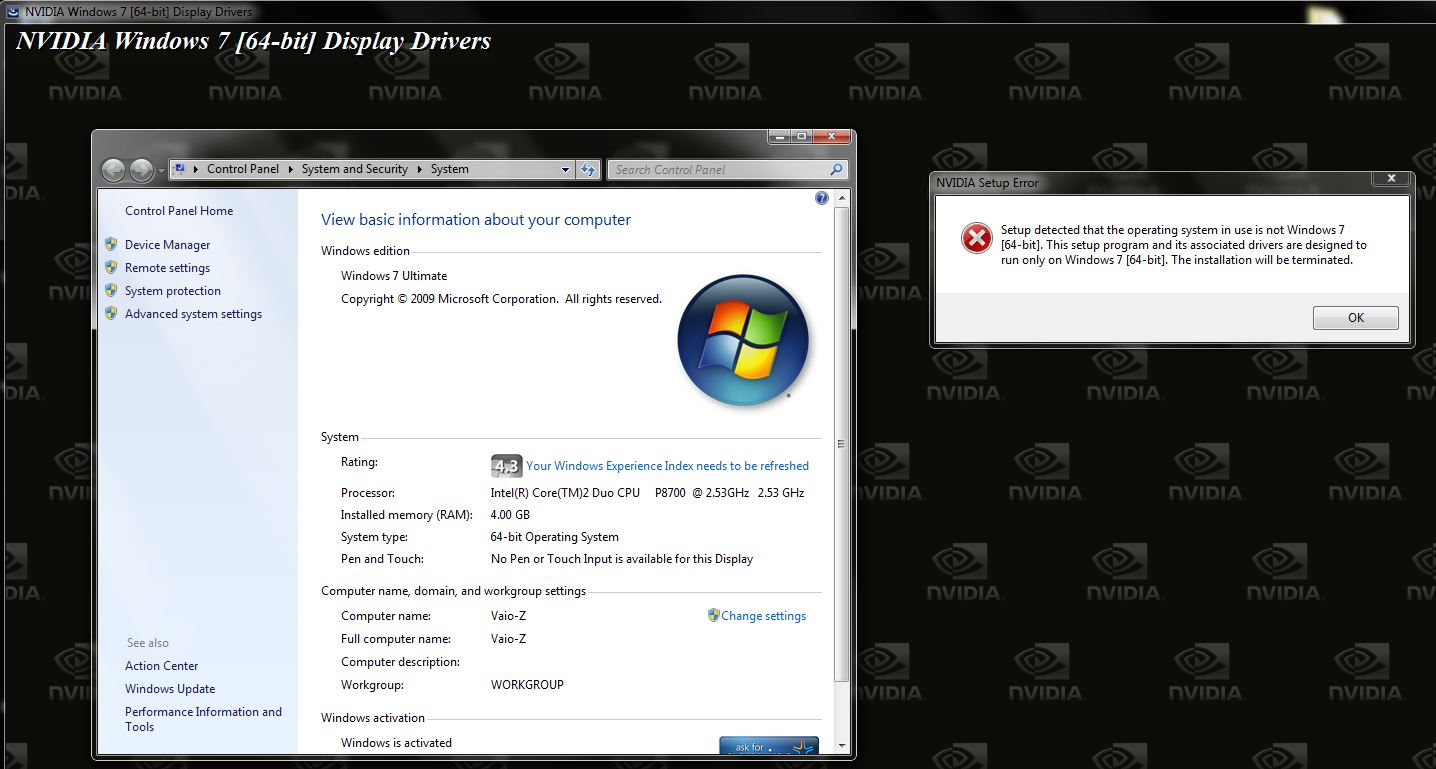The image size is (1436, 769).
Task: Expand arrow after Control Panel breadcrumb
Action: point(291,169)
